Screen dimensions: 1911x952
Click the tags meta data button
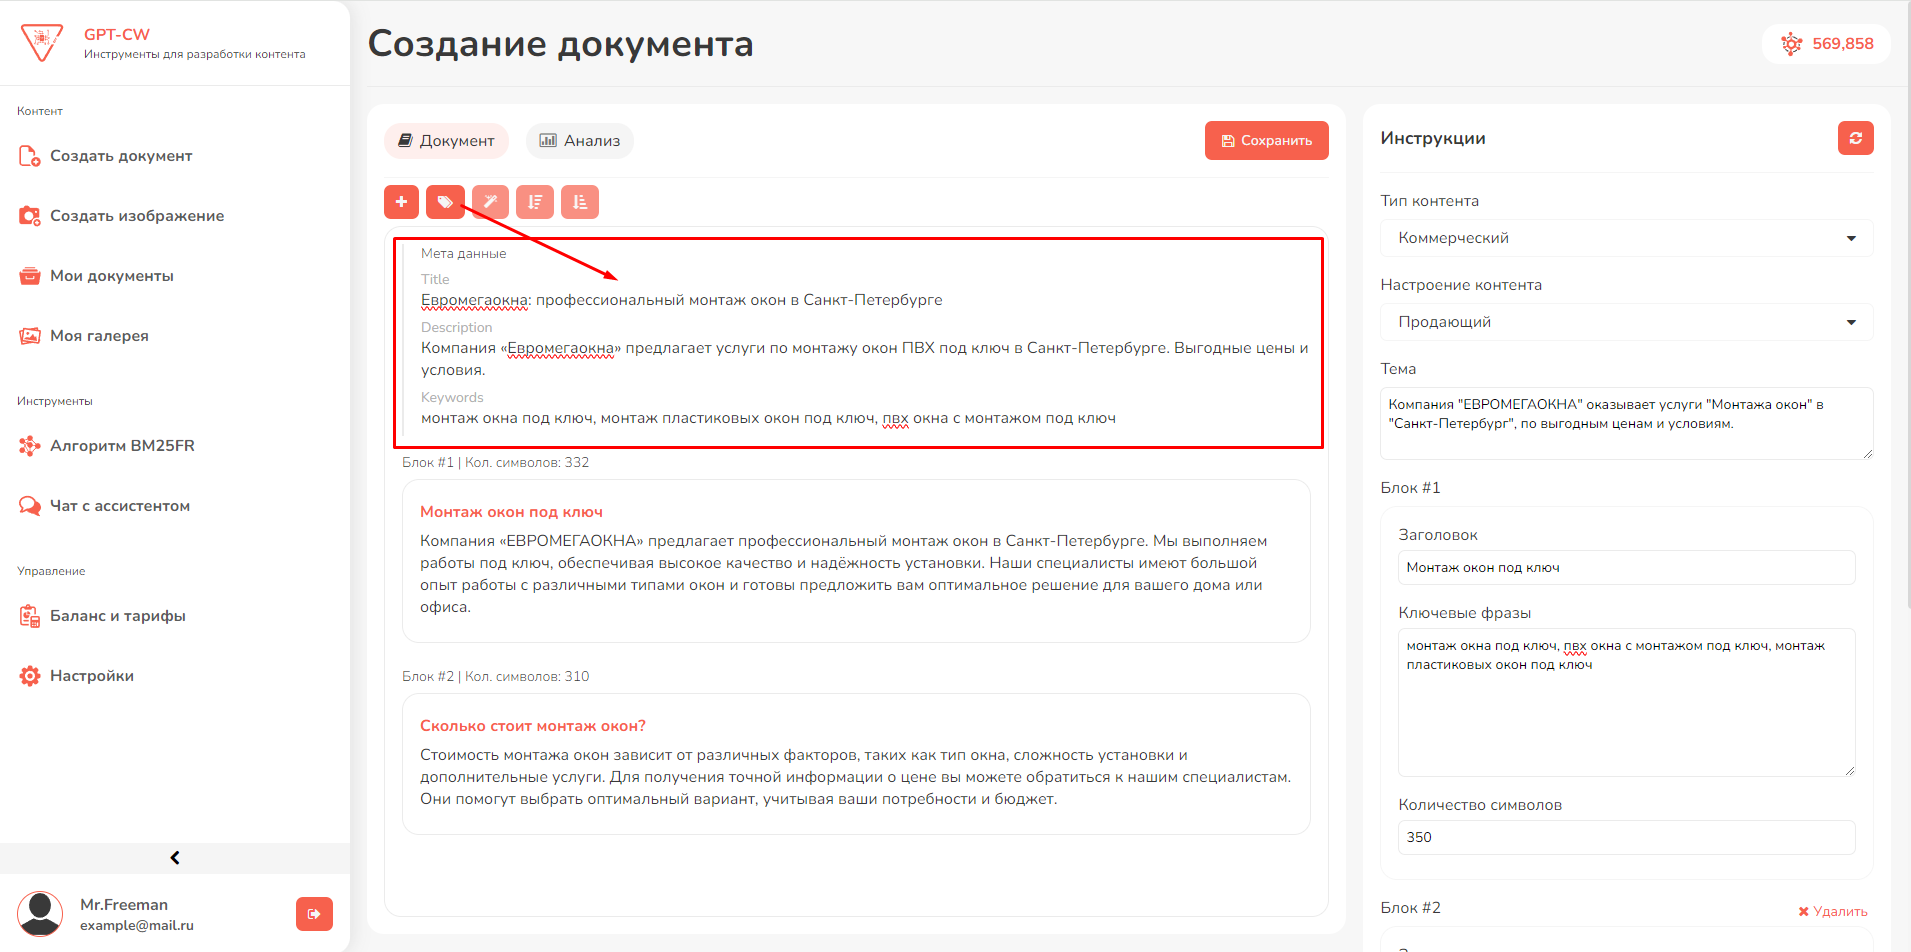445,202
